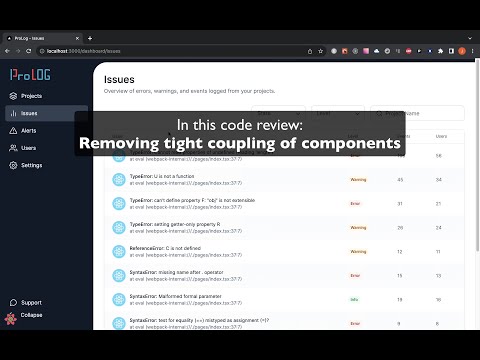Click the Project Name search field
Viewport: 480px width, 360px height.
click(x=417, y=113)
